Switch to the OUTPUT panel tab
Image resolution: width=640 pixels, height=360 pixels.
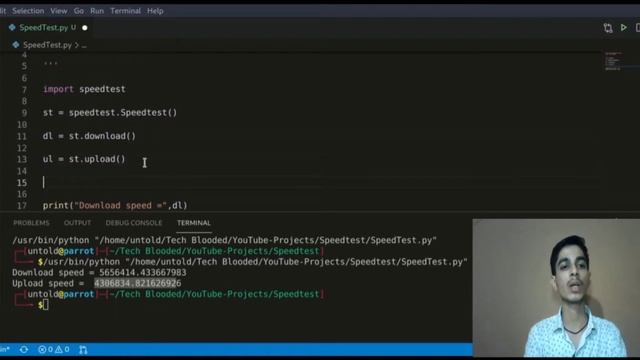[x=78, y=223]
